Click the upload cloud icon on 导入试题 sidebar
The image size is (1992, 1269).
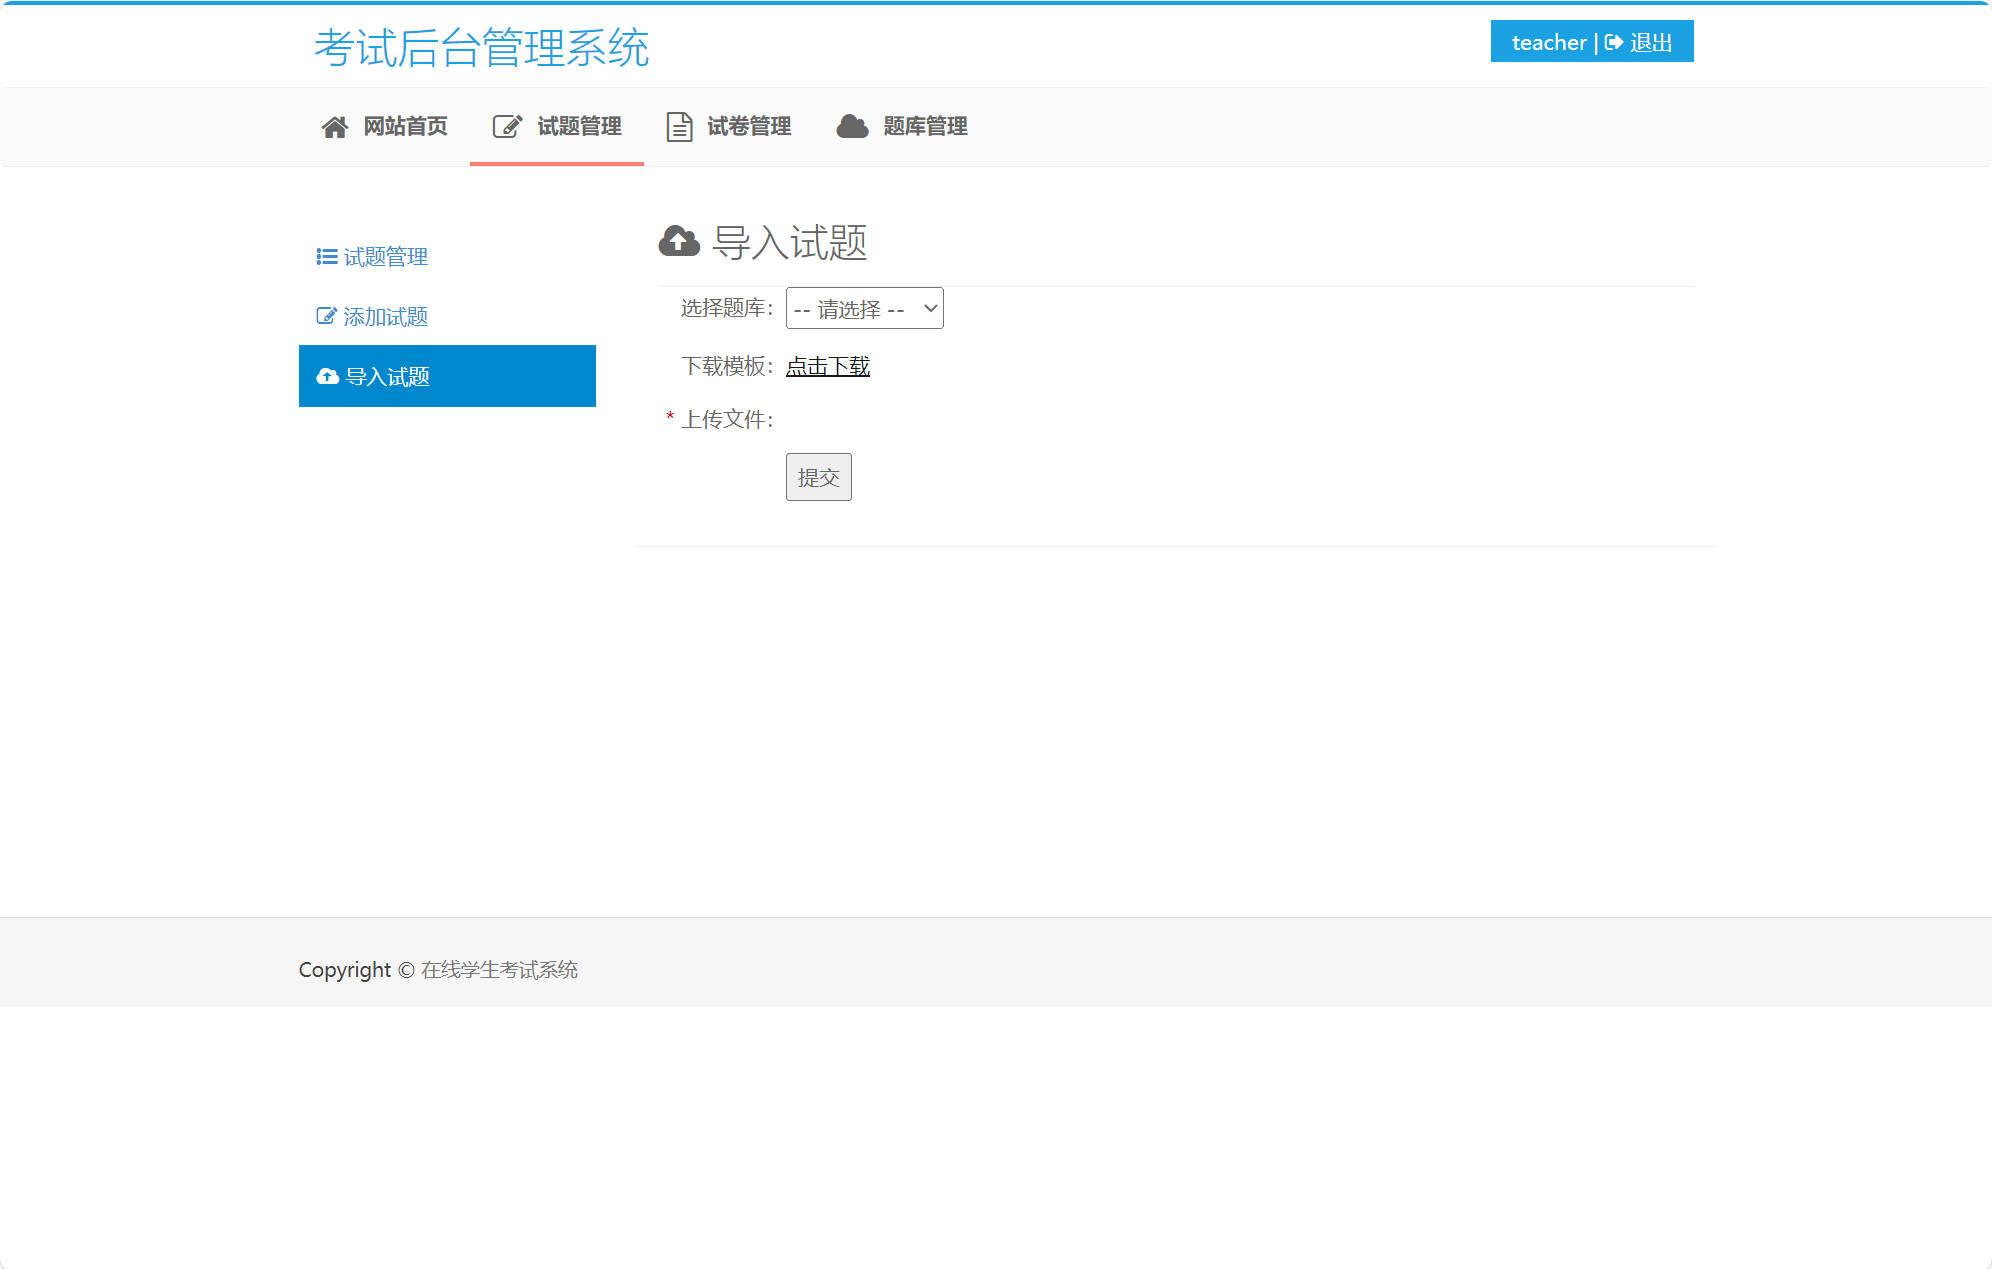coord(327,376)
